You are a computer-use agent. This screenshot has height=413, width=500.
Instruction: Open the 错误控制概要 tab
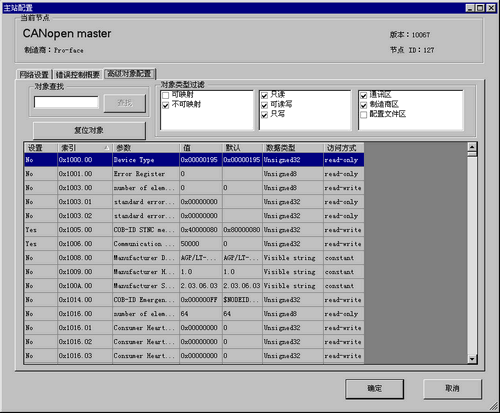(78, 74)
